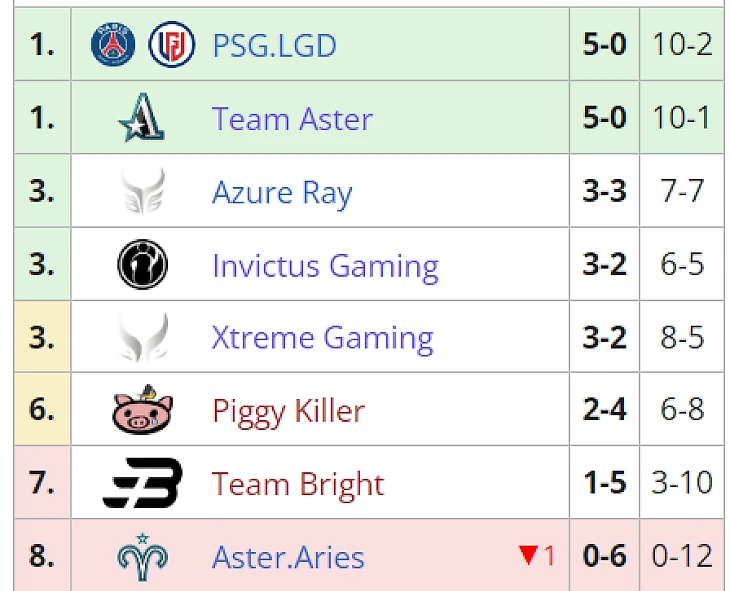
Task: Click the Aster.Aries 0-12 game score
Action: click(682, 557)
